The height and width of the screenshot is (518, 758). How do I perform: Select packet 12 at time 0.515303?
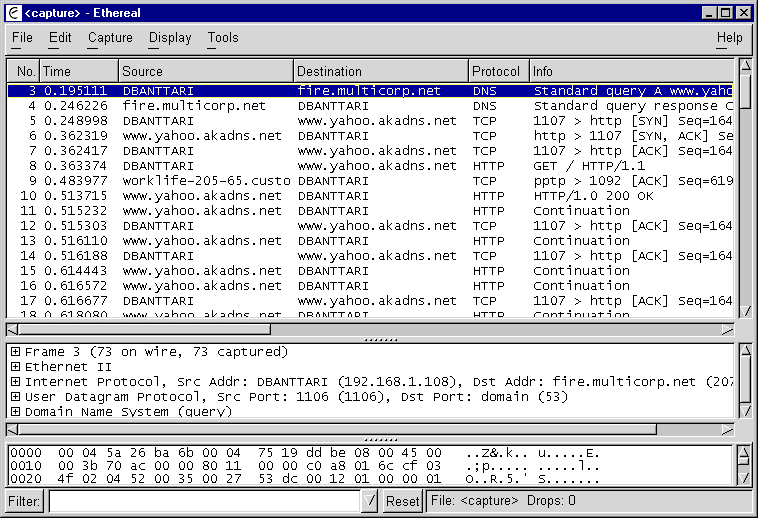pos(370,226)
